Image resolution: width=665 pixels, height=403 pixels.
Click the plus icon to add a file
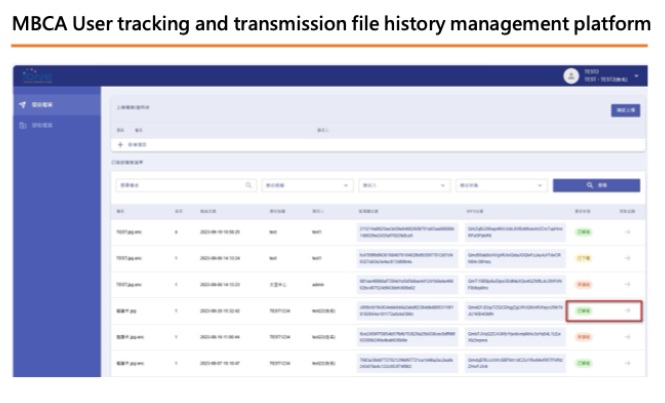(120, 145)
